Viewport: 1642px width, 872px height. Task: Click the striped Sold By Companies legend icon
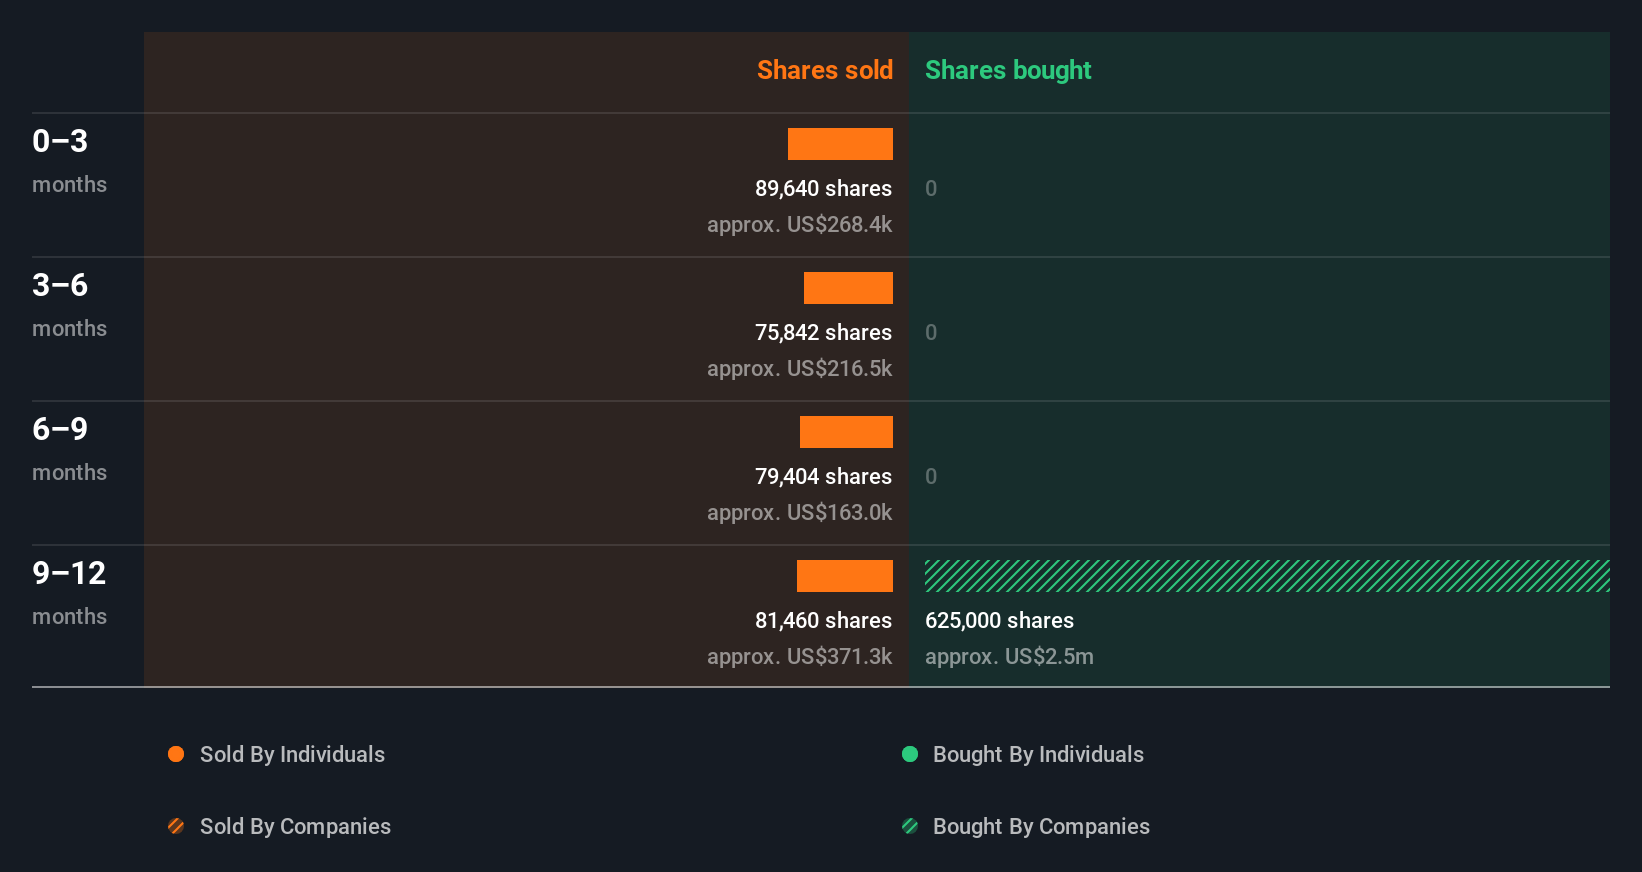176,826
